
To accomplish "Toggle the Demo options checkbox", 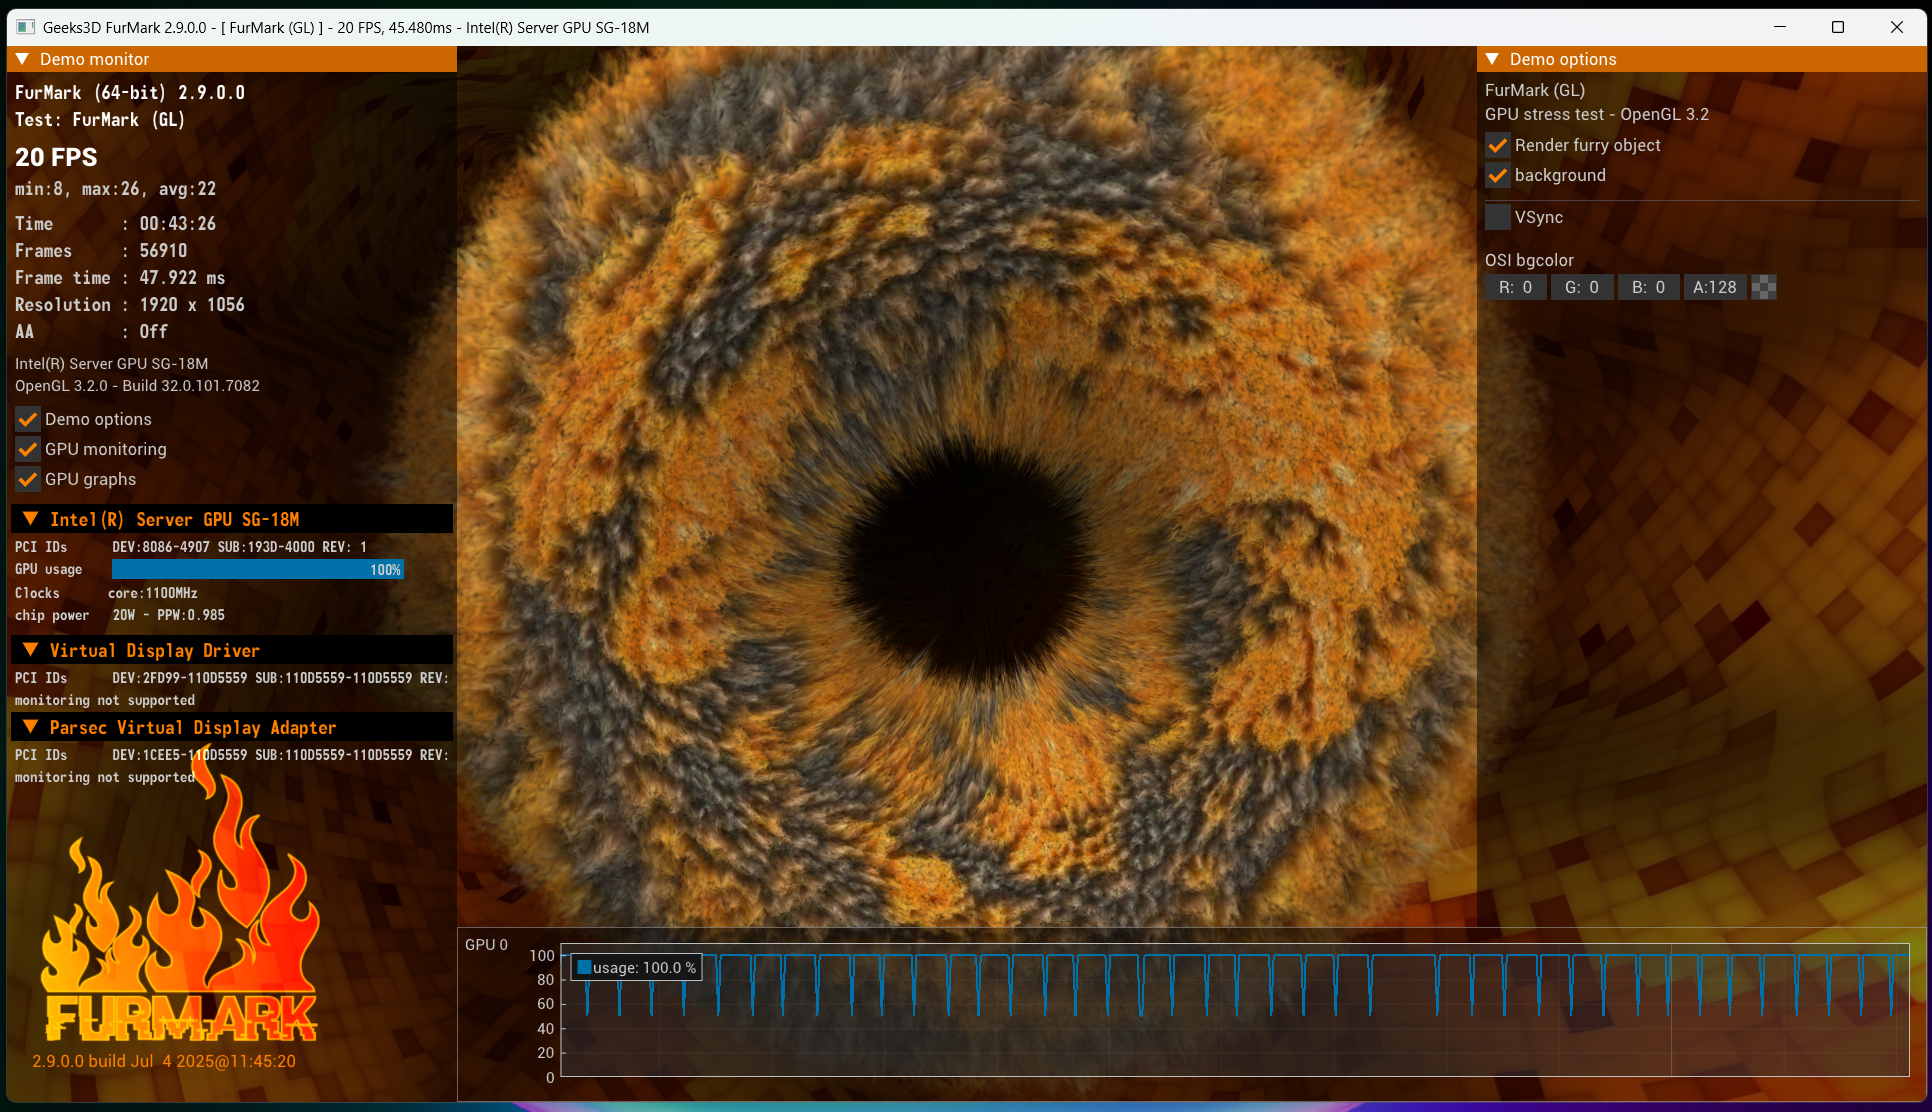I will click(x=28, y=420).
